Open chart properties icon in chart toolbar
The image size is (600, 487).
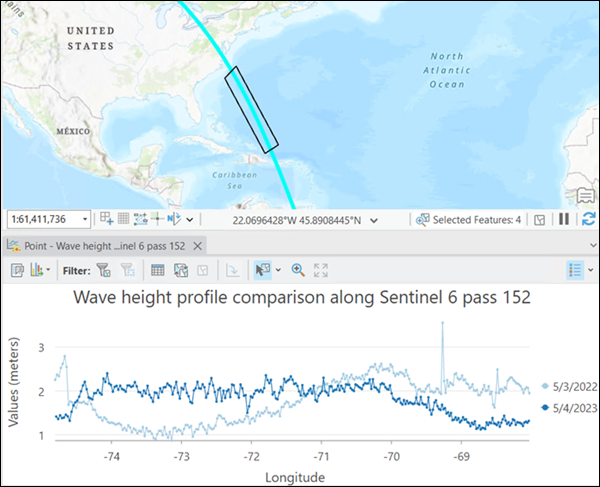tap(18, 270)
